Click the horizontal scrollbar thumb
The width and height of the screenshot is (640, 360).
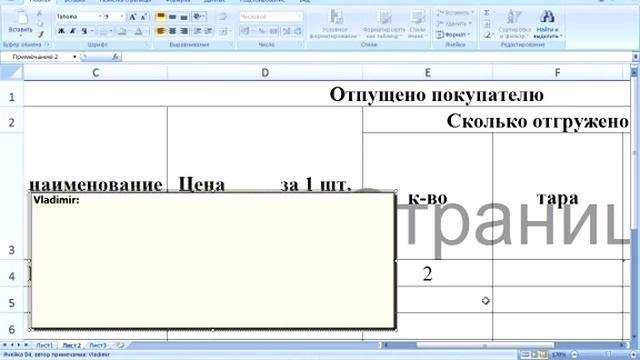click(x=484, y=345)
